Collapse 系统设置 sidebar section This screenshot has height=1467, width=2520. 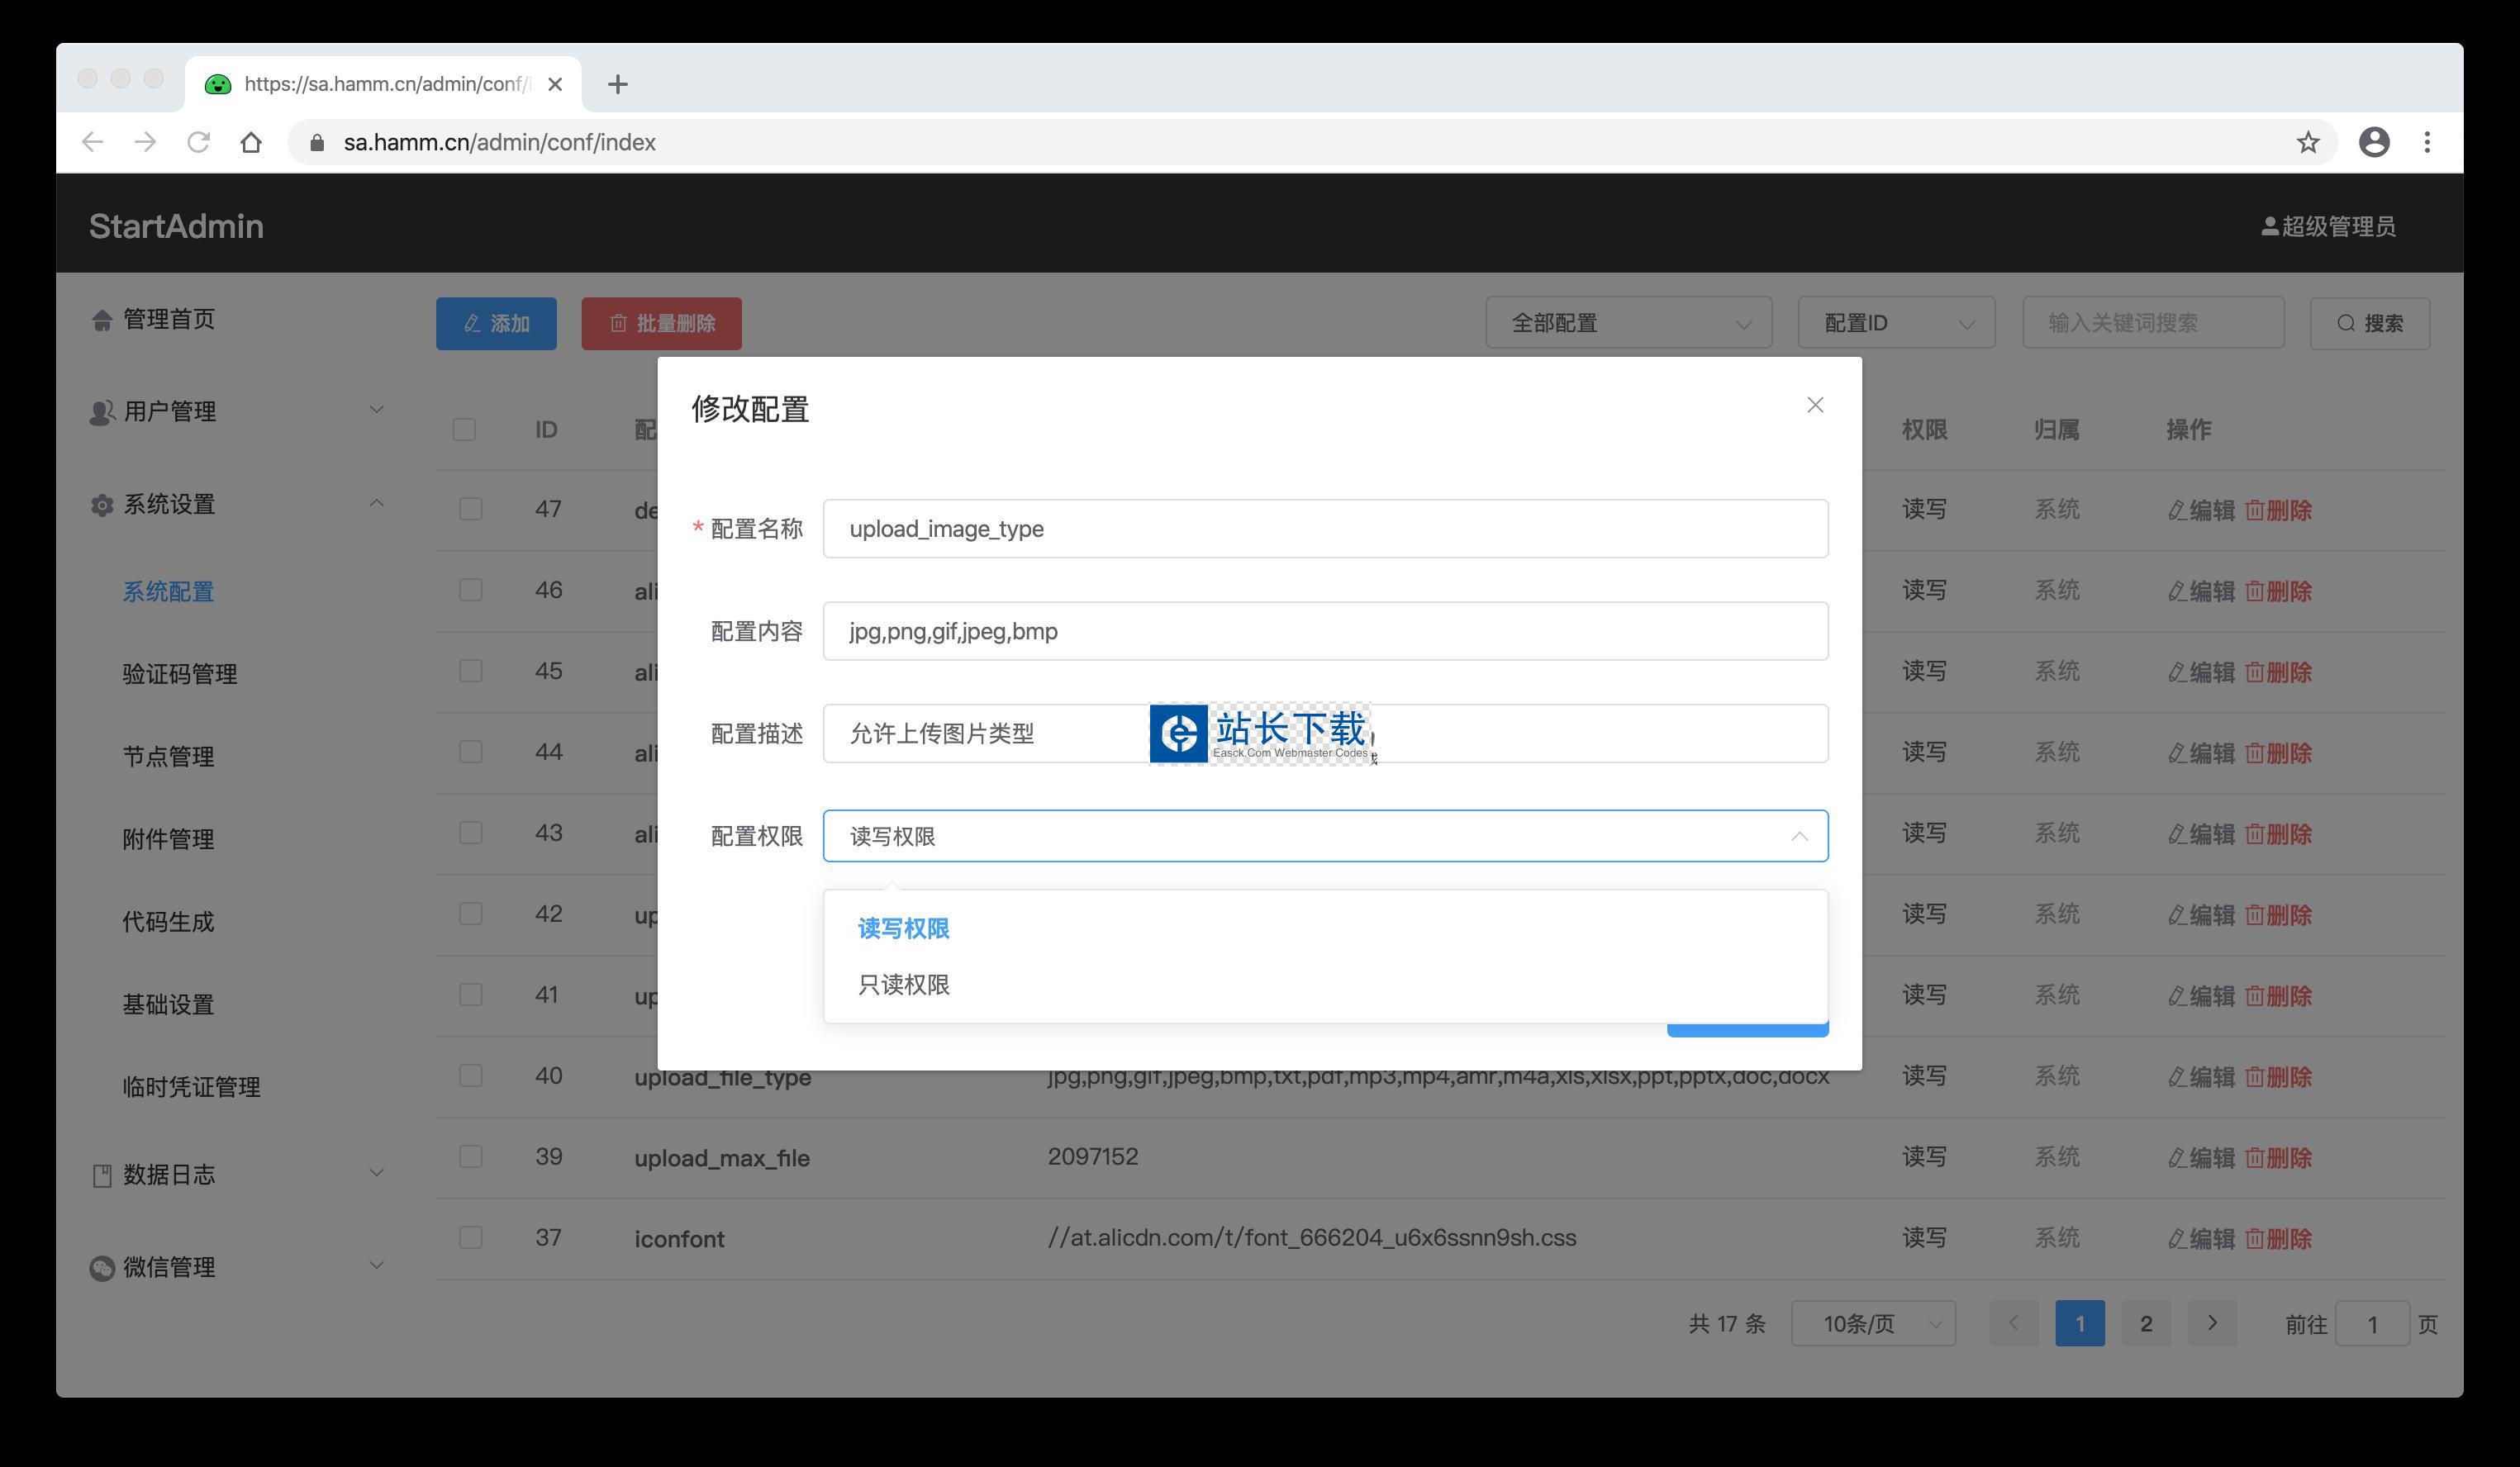tap(238, 504)
